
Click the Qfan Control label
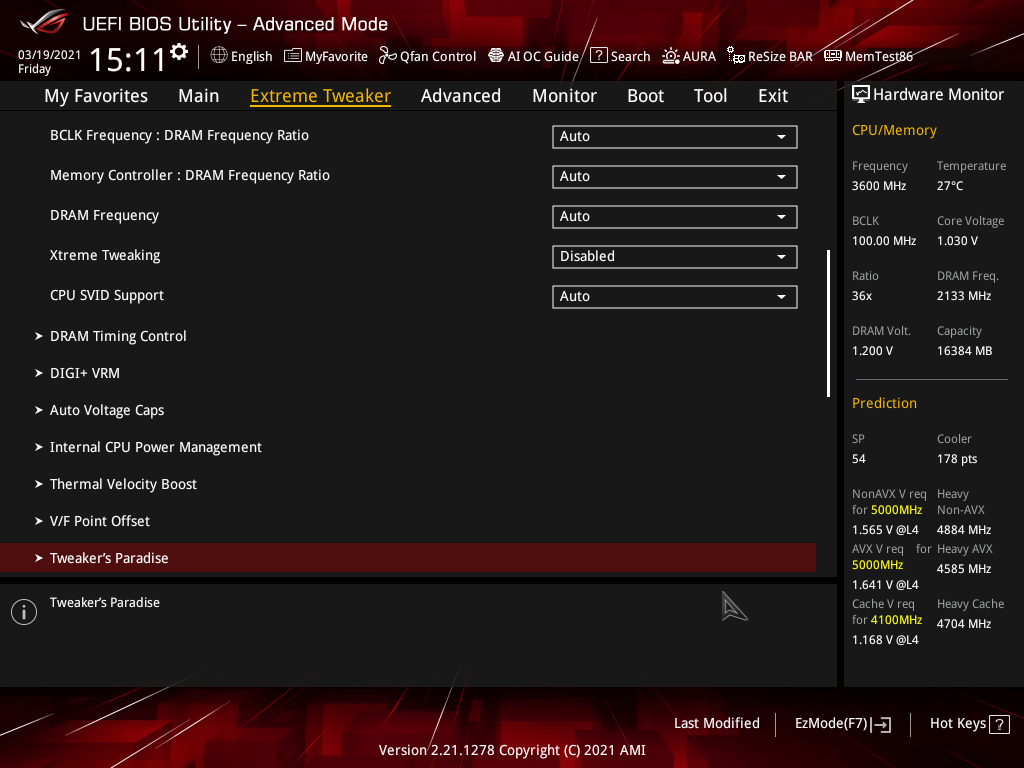438,57
